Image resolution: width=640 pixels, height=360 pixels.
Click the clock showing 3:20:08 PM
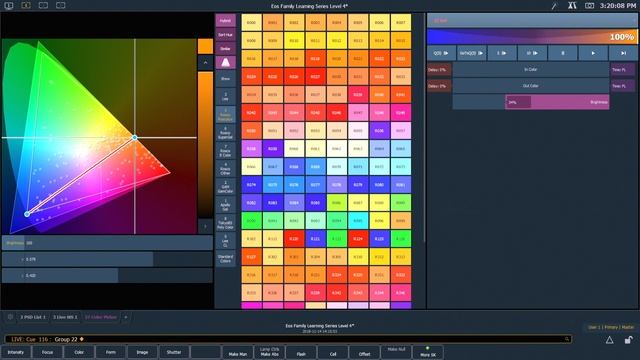[618, 6]
